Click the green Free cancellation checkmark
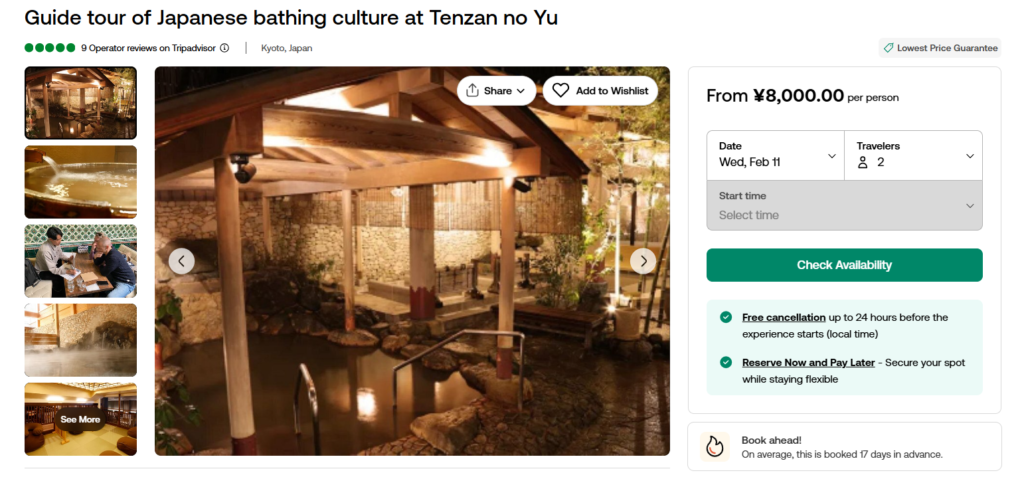The image size is (1024, 479). coord(726,317)
